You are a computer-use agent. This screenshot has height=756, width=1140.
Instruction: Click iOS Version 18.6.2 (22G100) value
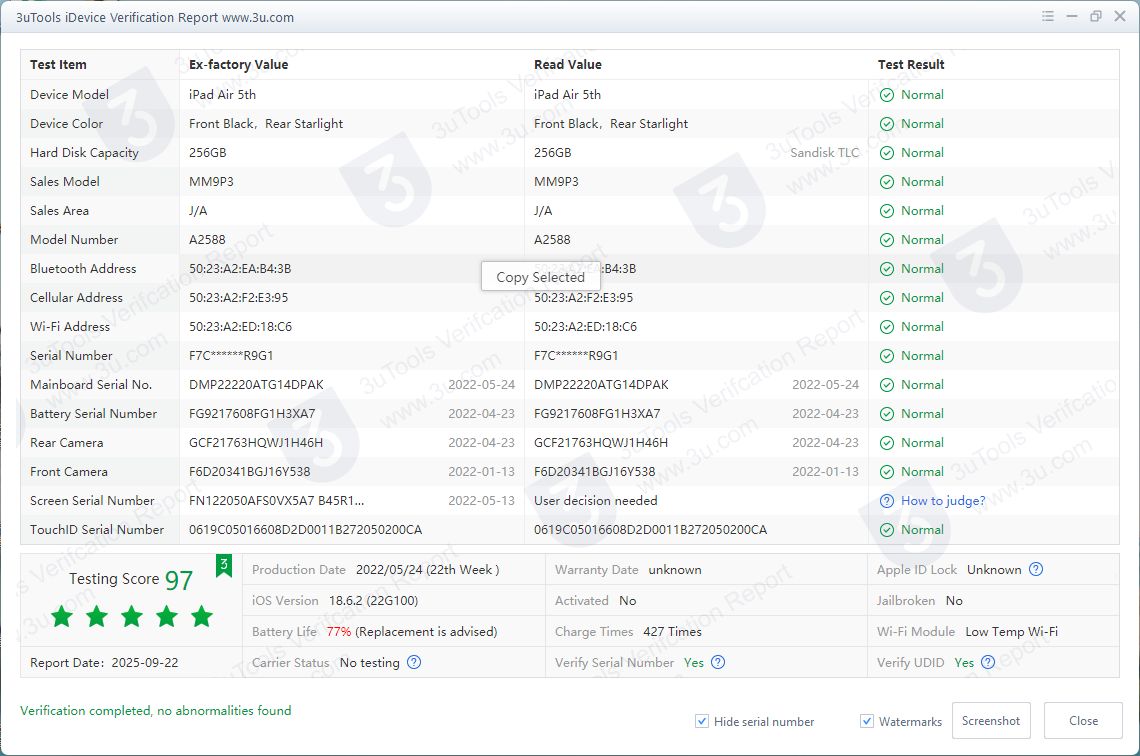pyautogui.click(x=373, y=600)
